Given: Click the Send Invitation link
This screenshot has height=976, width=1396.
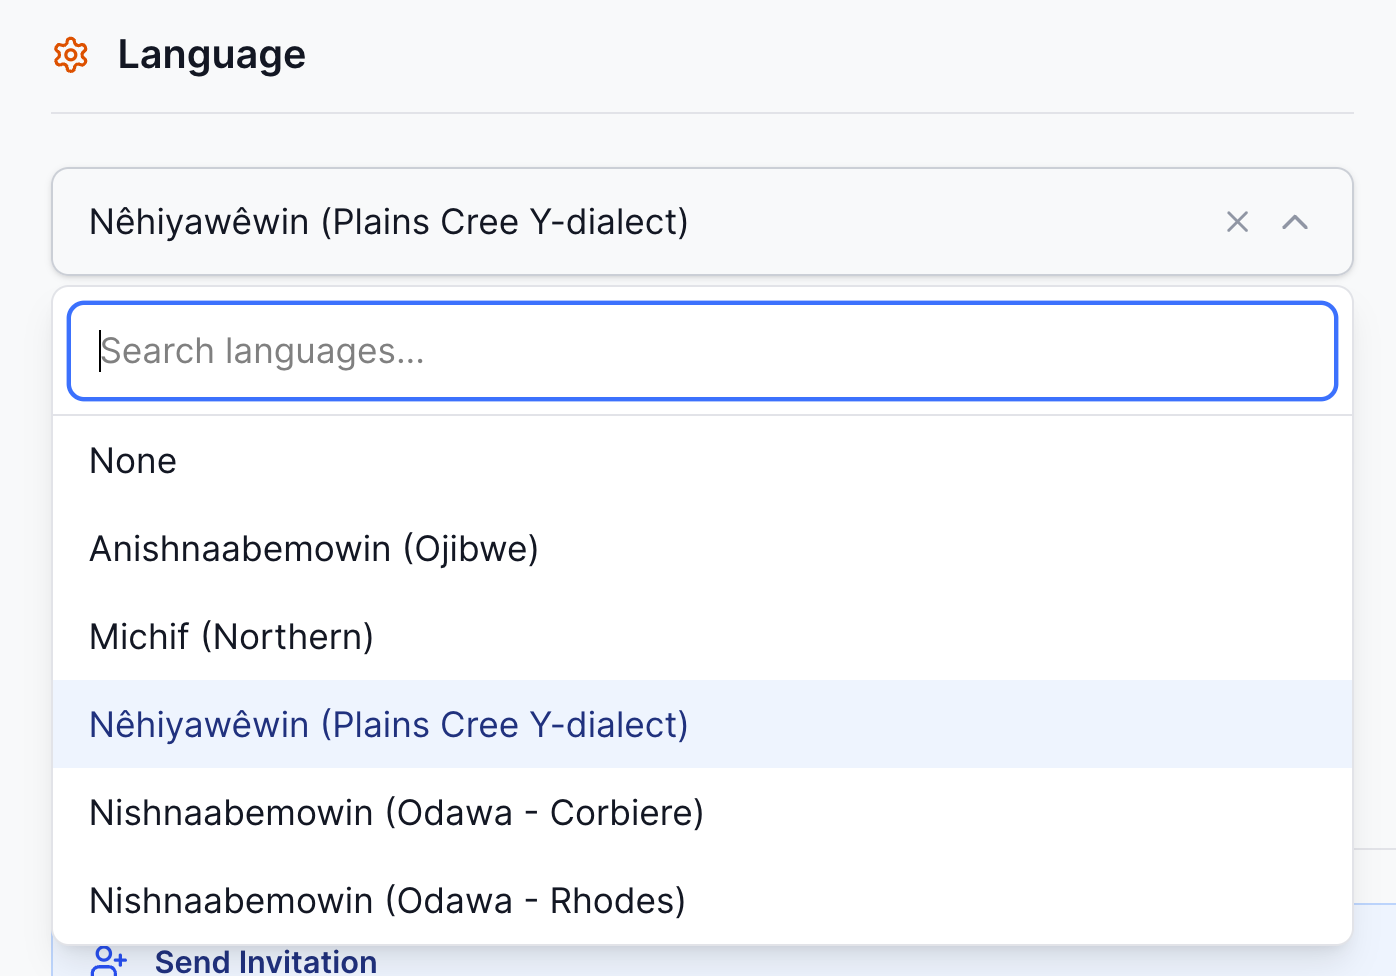Looking at the screenshot, I should (x=266, y=961).
